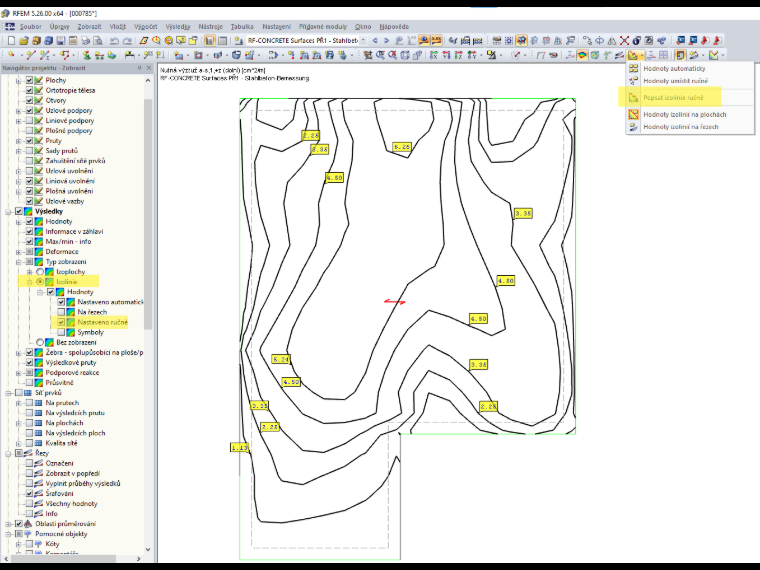Click the Print preview magnifier icon
This screenshot has height=570, width=760.
tap(98, 41)
